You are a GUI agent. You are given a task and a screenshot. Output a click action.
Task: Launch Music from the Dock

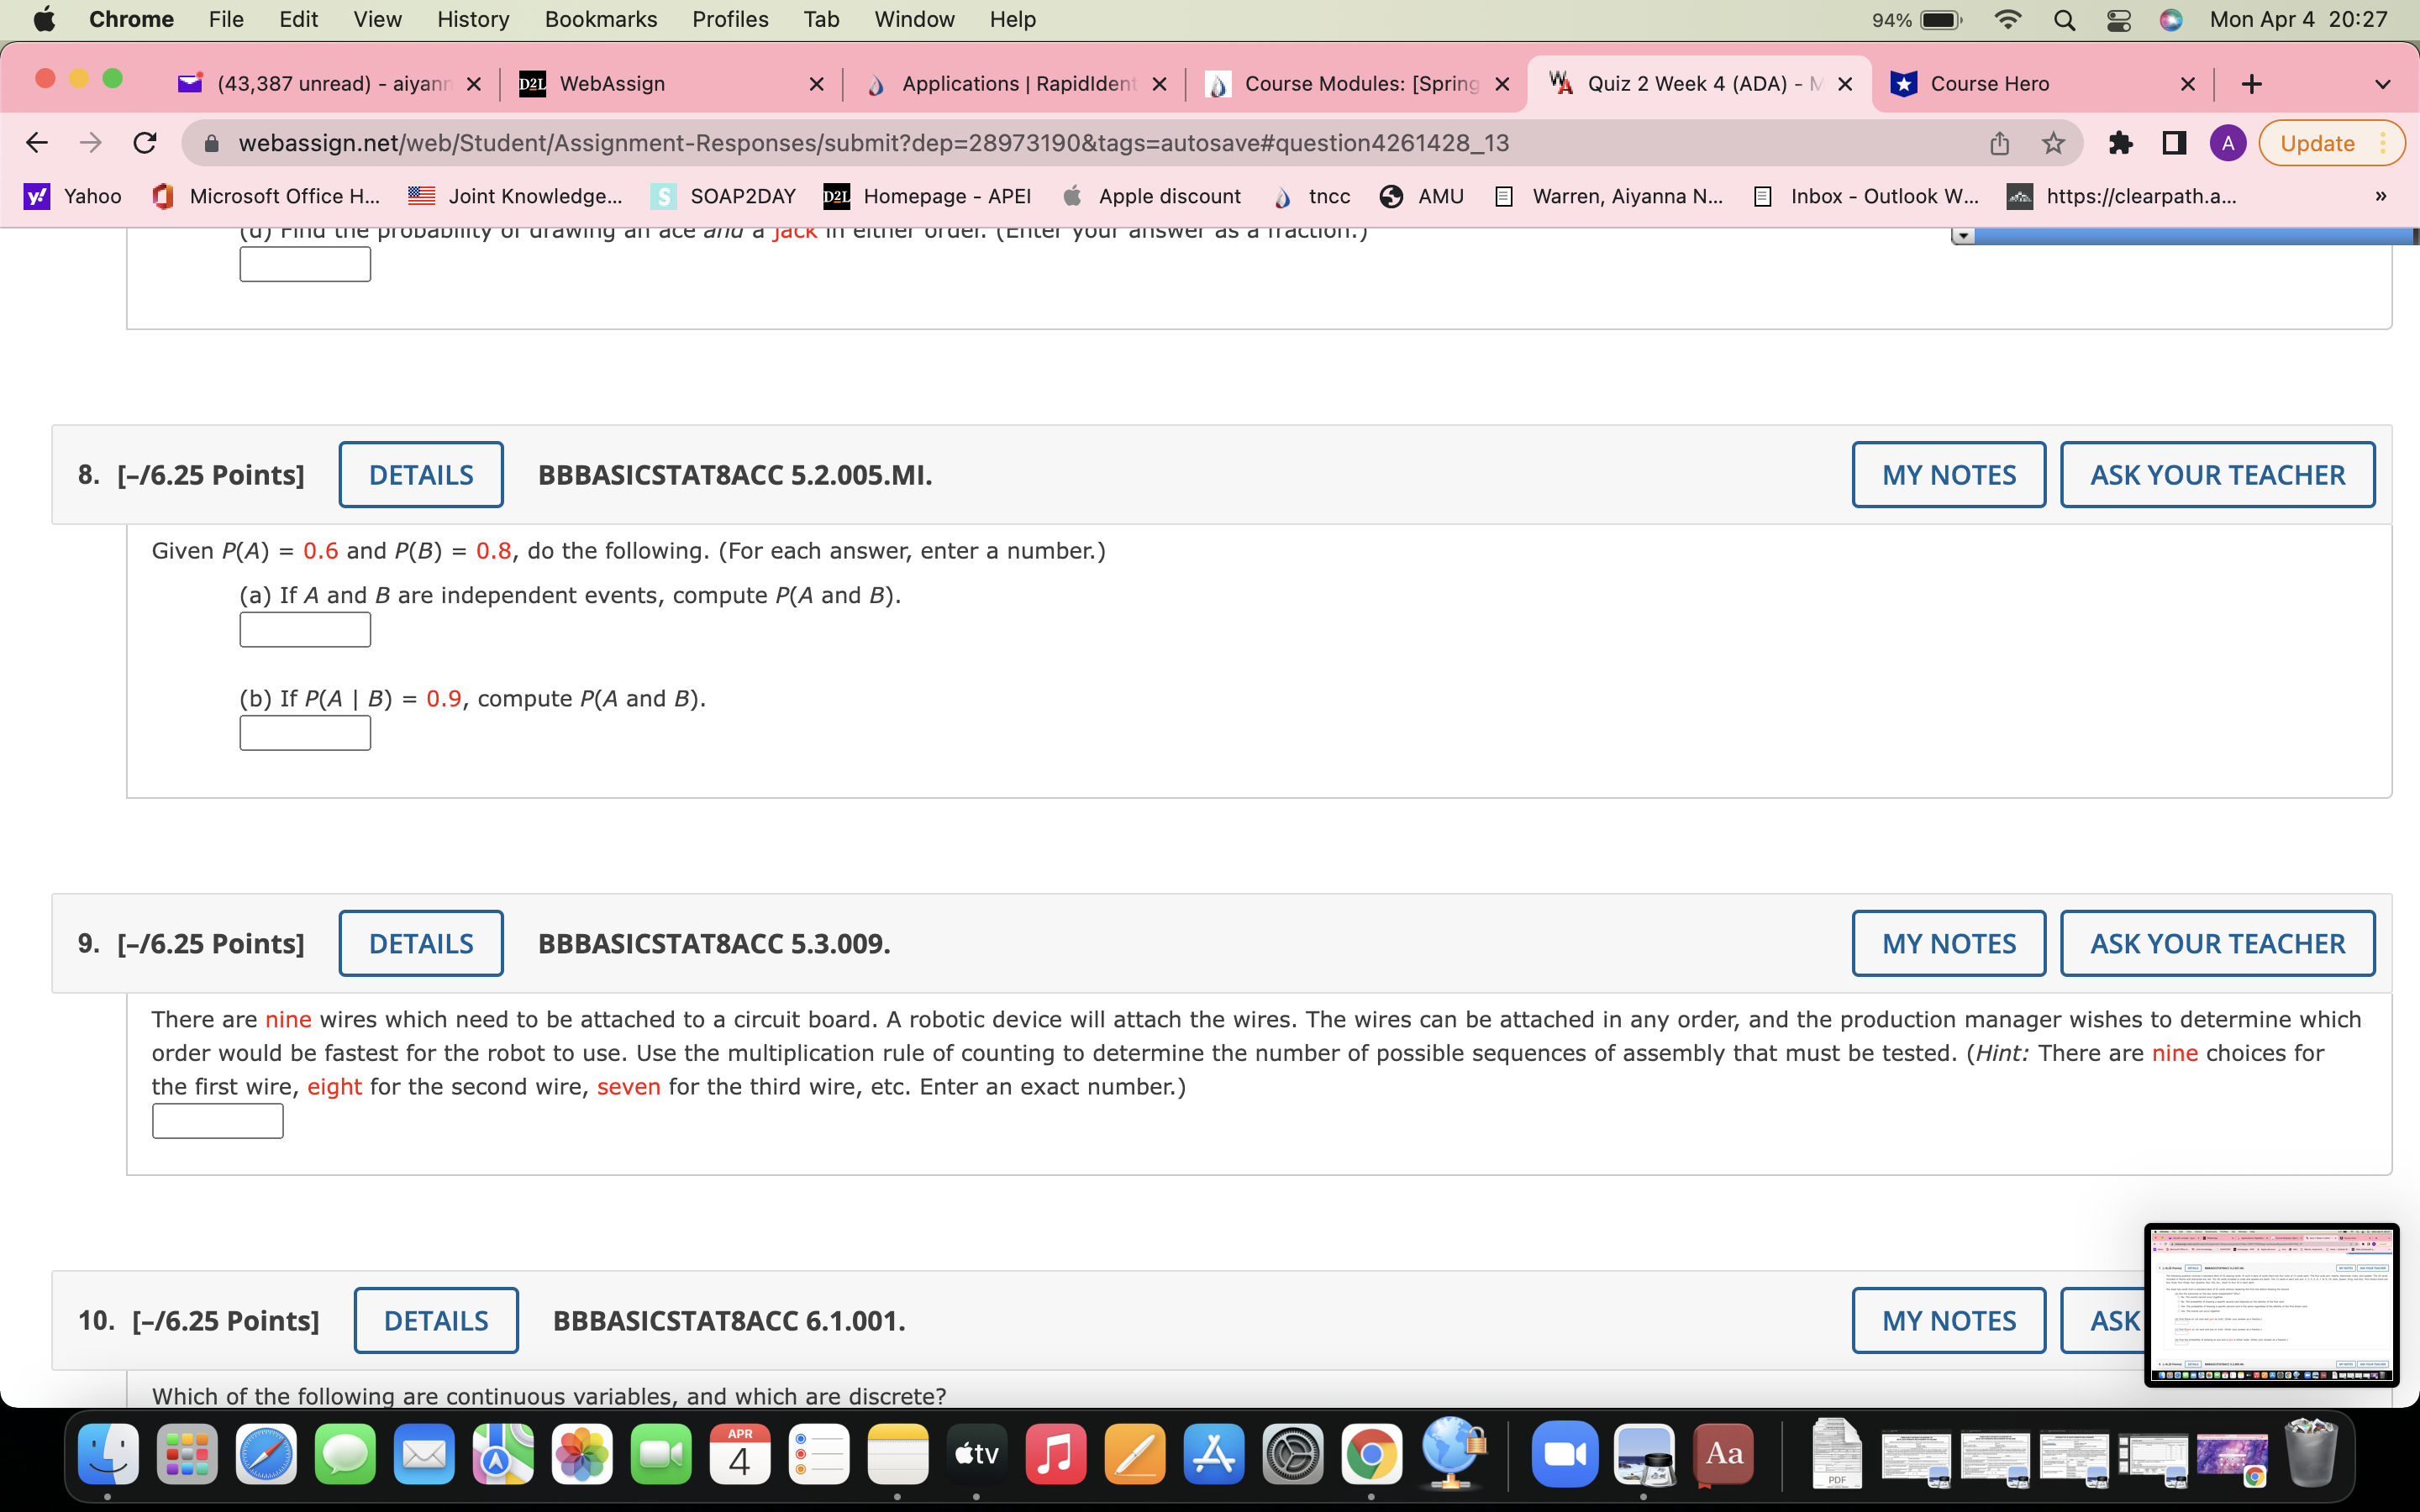coord(1056,1453)
